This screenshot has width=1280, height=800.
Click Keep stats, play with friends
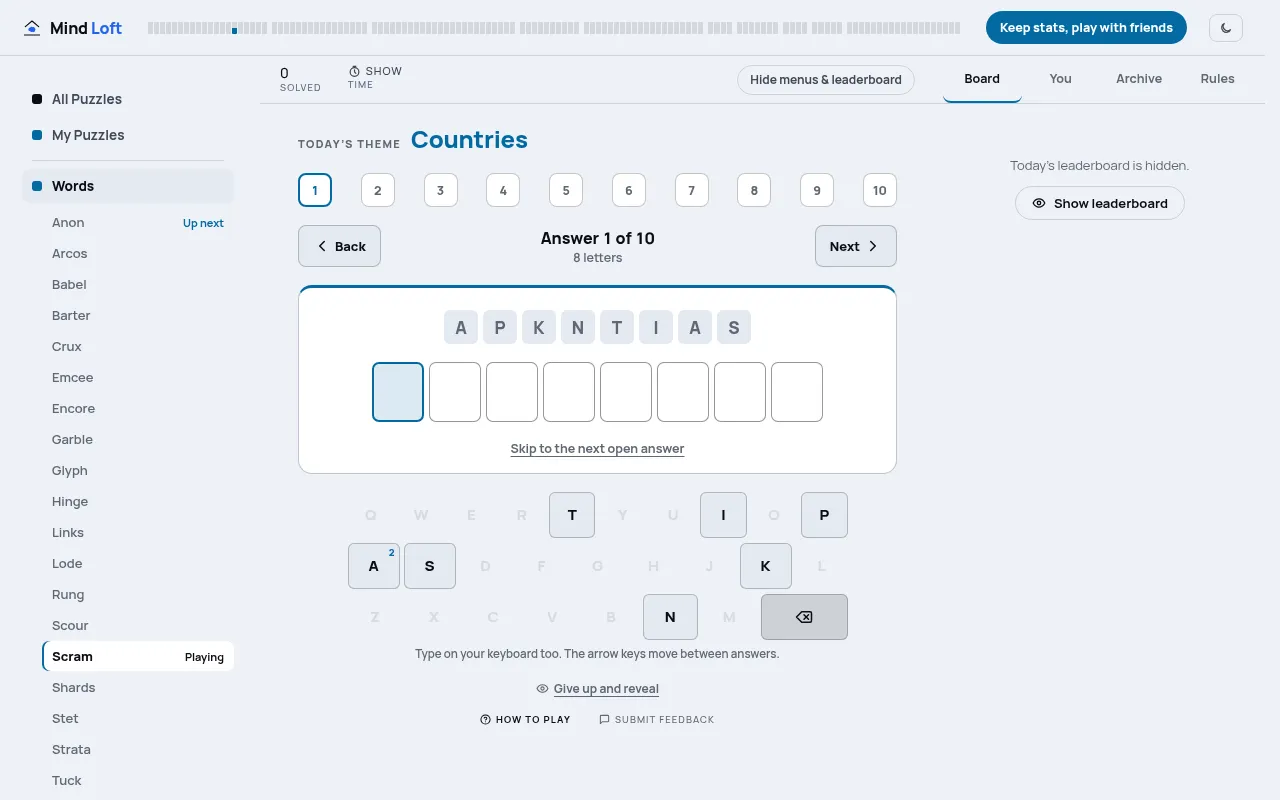[1086, 28]
